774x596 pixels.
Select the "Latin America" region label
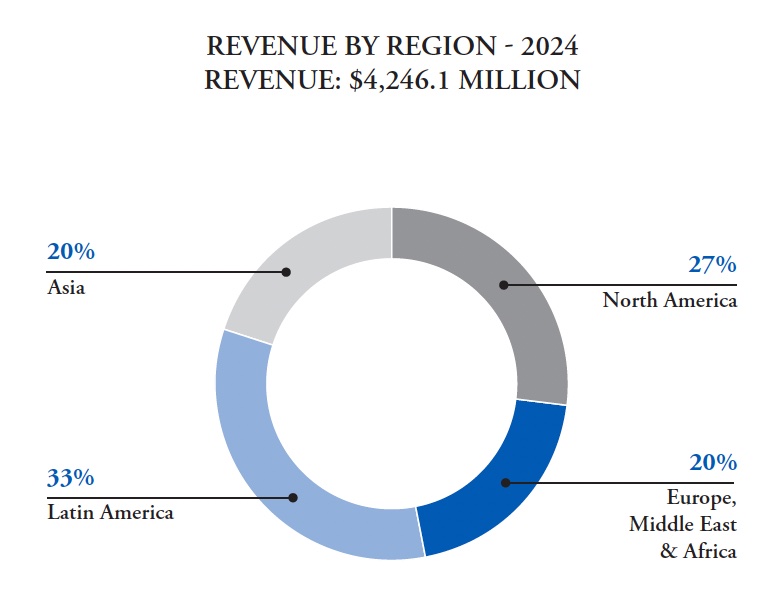110,513
